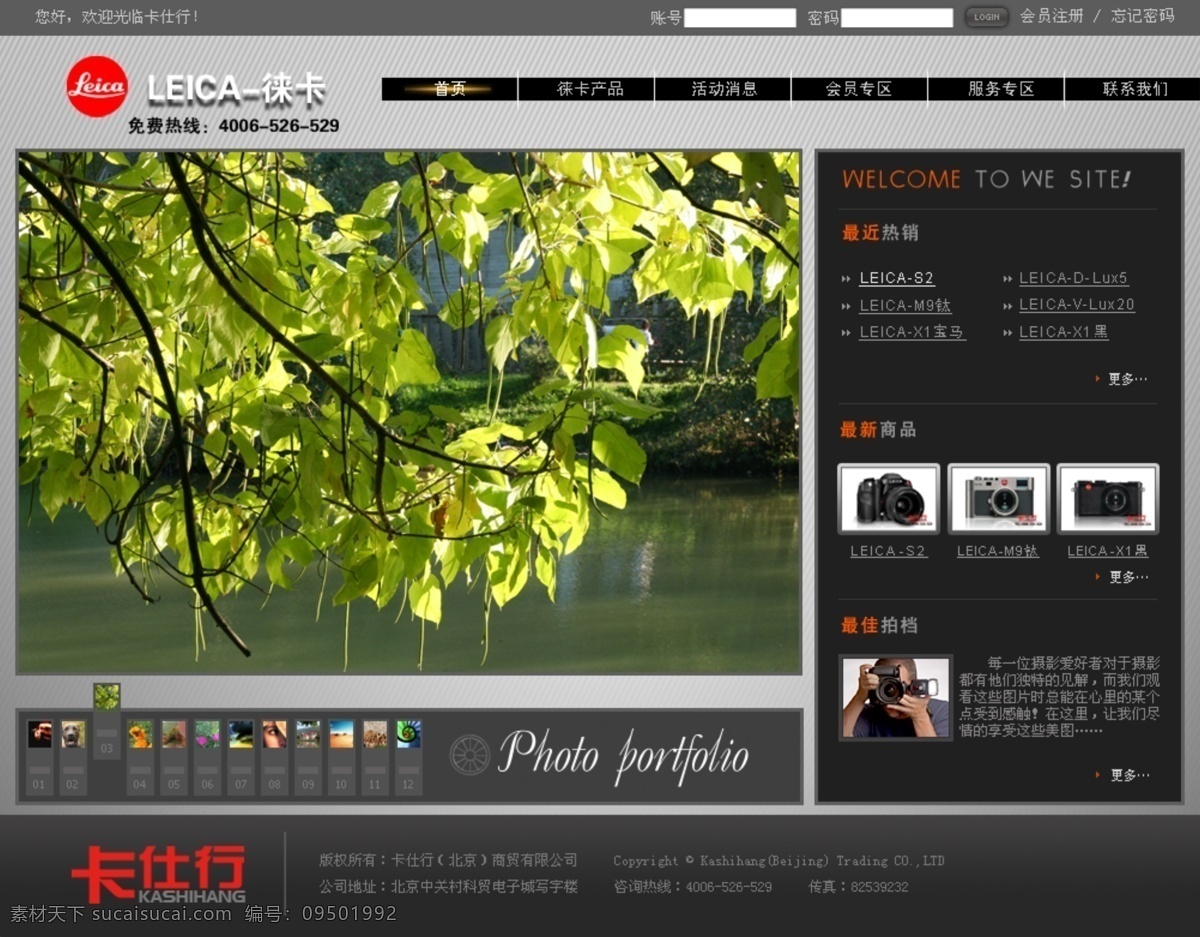Click the 密码 password input field
Screen dimensions: 1200x937
pyautogui.click(x=897, y=18)
